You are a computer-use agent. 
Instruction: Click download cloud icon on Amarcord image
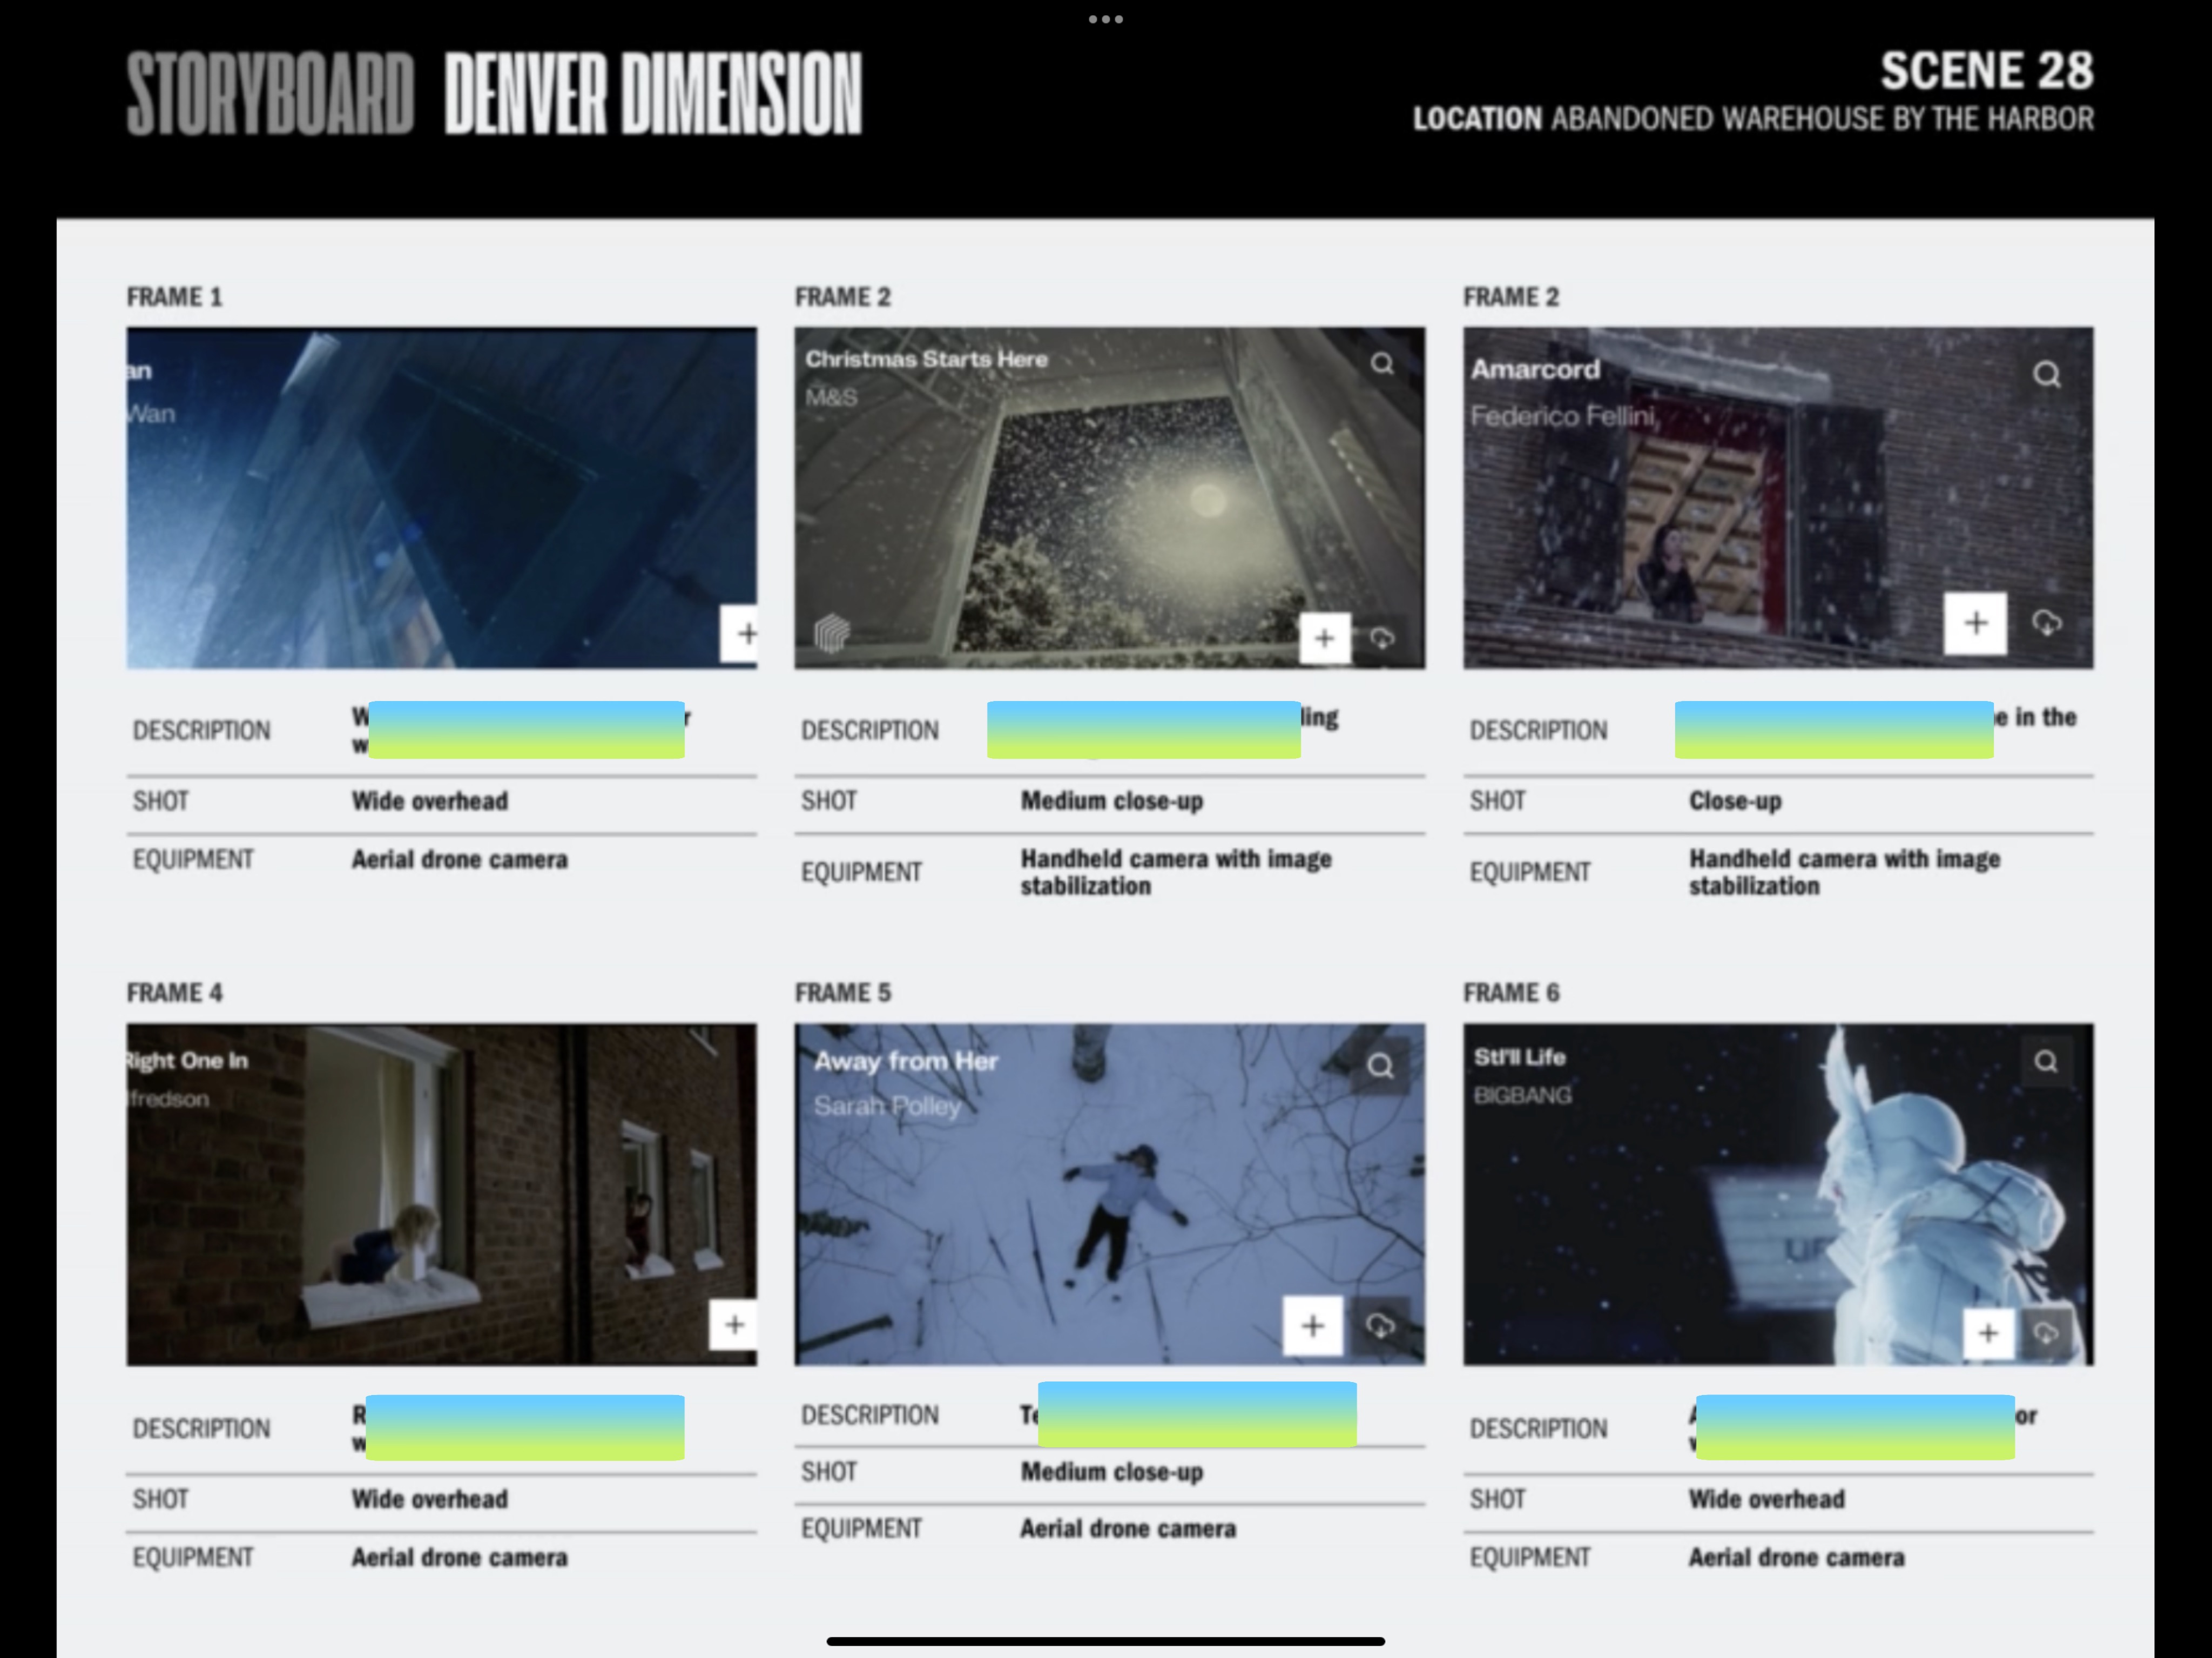click(2046, 623)
